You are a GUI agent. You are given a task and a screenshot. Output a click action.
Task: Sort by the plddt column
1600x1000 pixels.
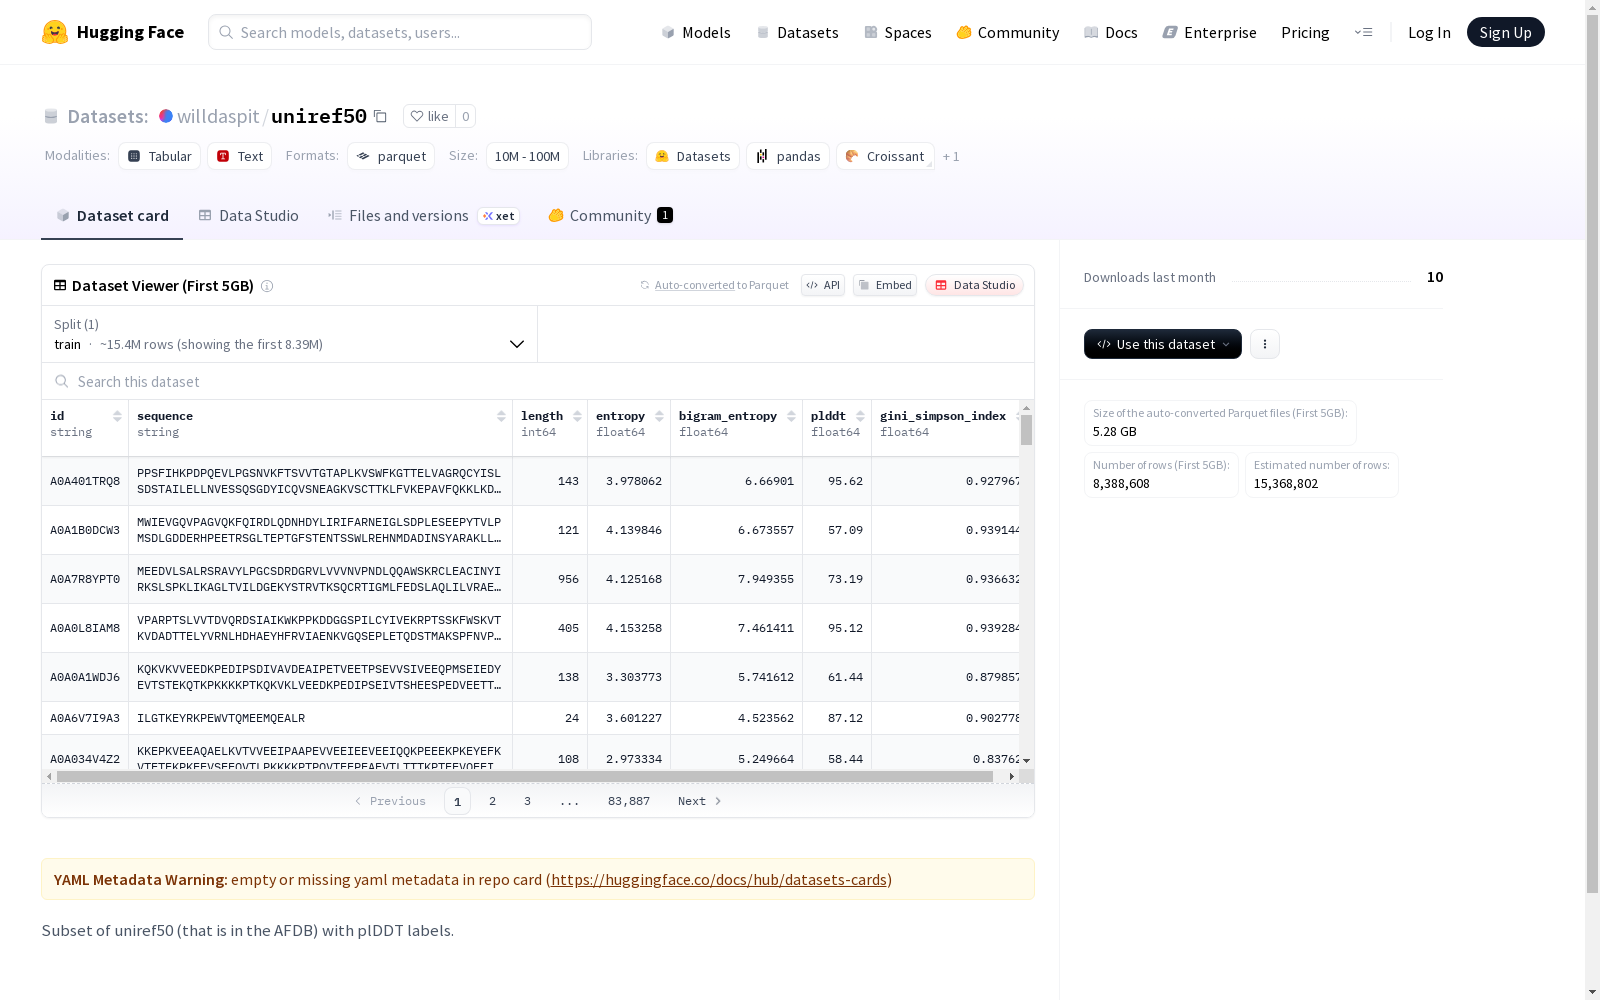tap(860, 416)
